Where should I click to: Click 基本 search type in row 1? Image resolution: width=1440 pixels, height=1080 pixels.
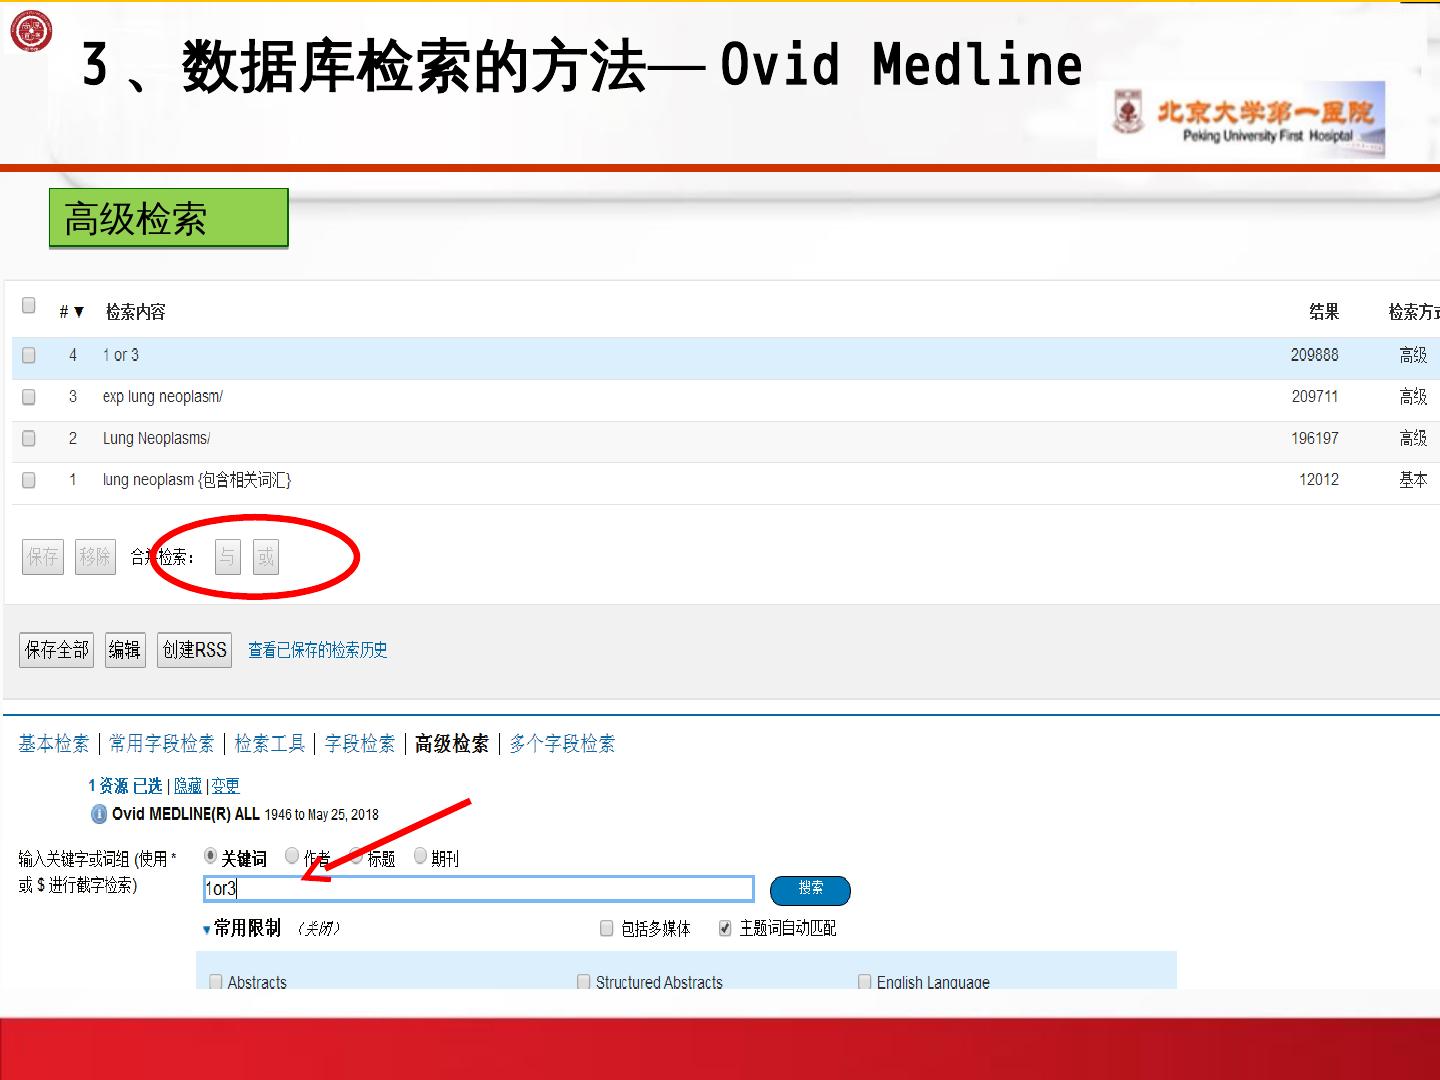(1413, 480)
